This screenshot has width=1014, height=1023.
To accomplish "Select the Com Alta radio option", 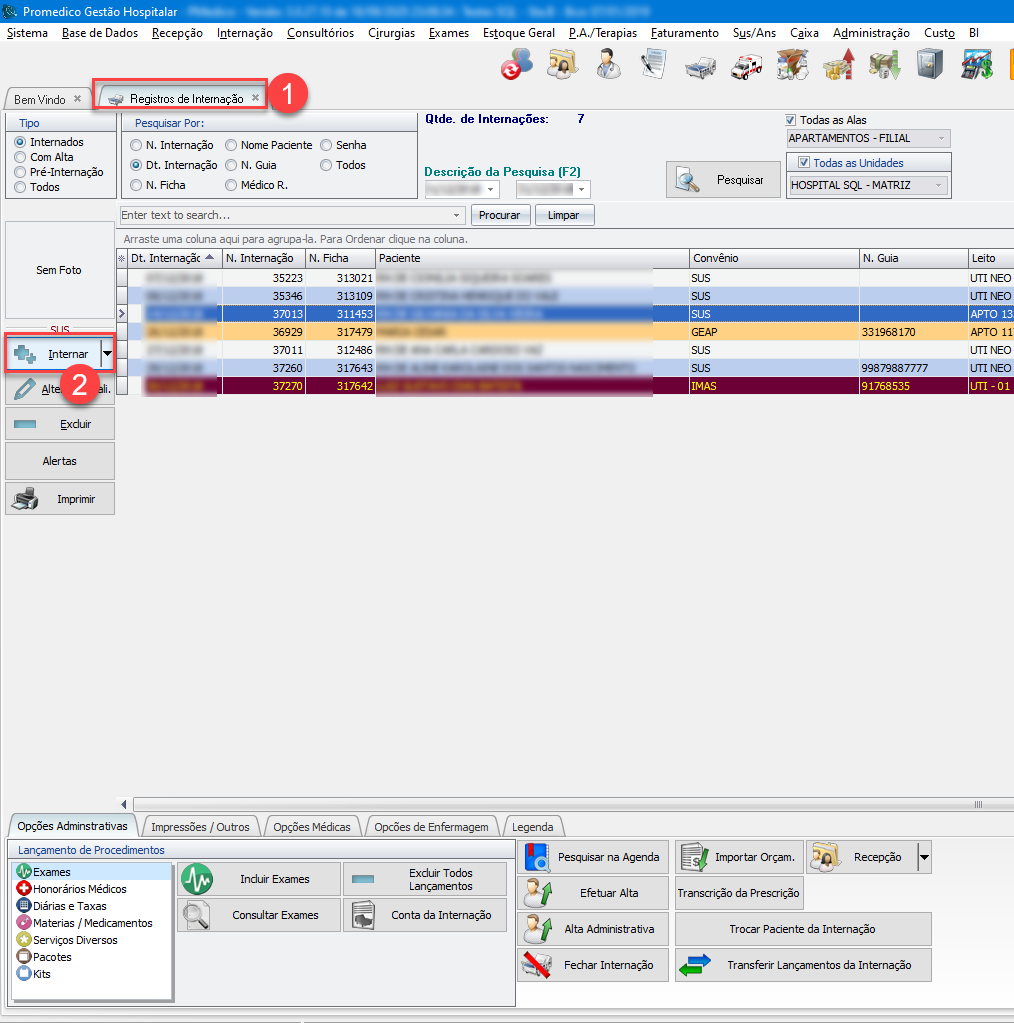I will [x=20, y=158].
